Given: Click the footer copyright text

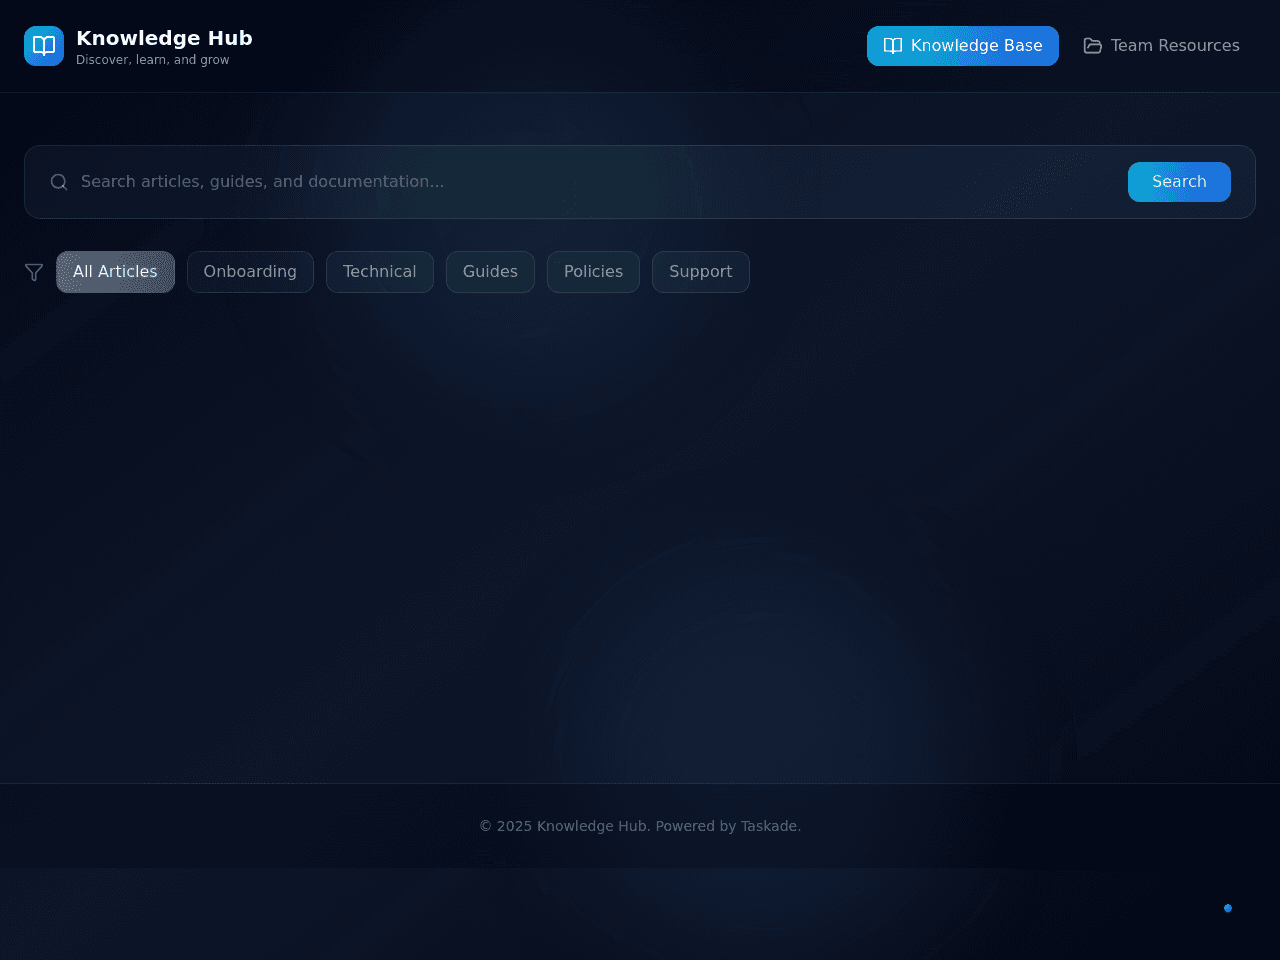Looking at the screenshot, I should (x=640, y=826).
